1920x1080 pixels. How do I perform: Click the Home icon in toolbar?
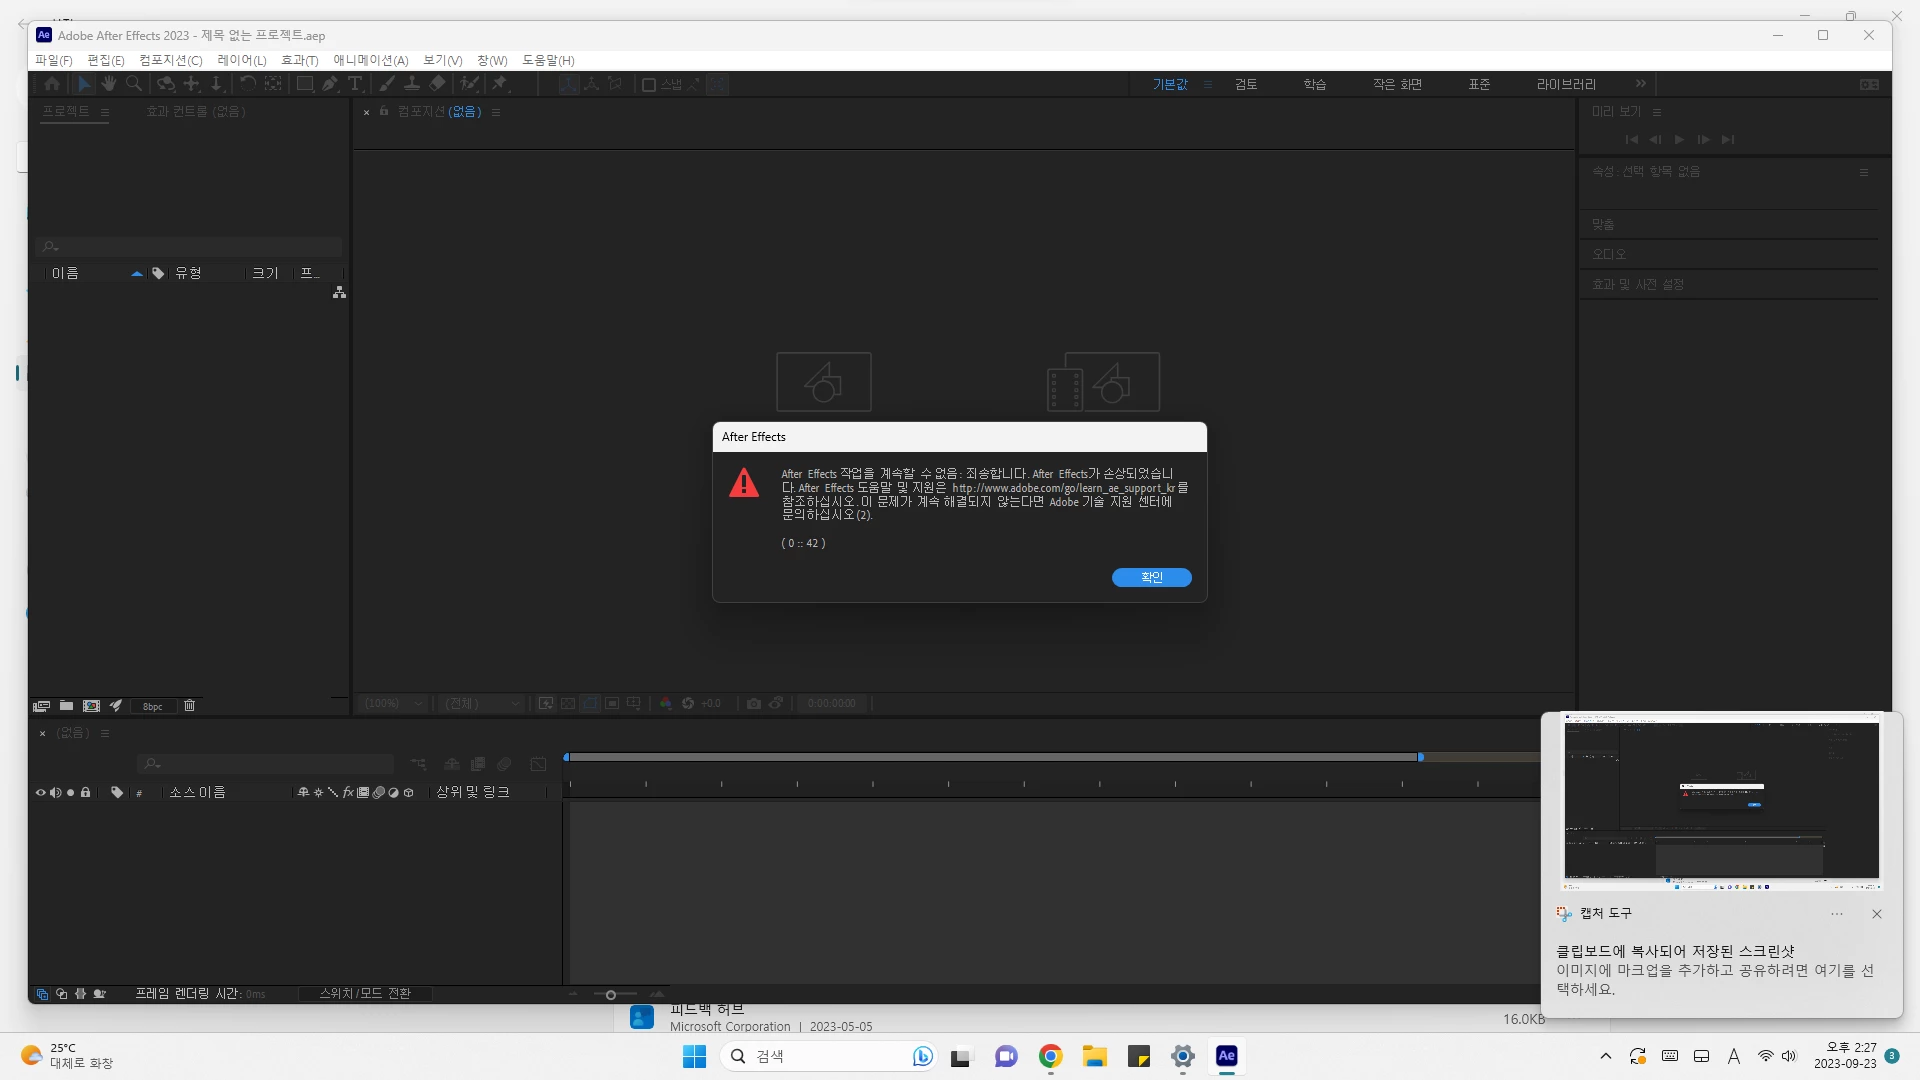pos(52,84)
